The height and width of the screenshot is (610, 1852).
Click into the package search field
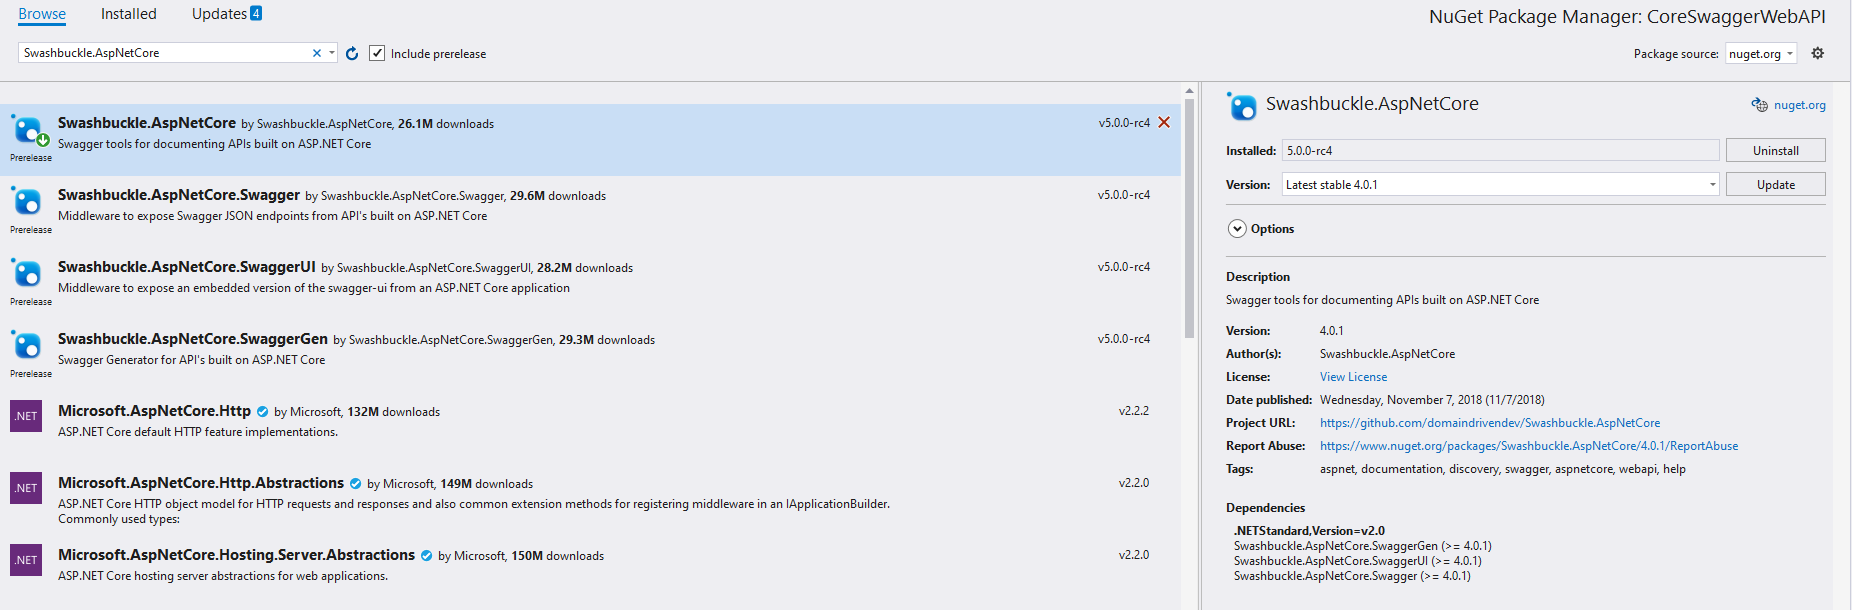pyautogui.click(x=164, y=53)
